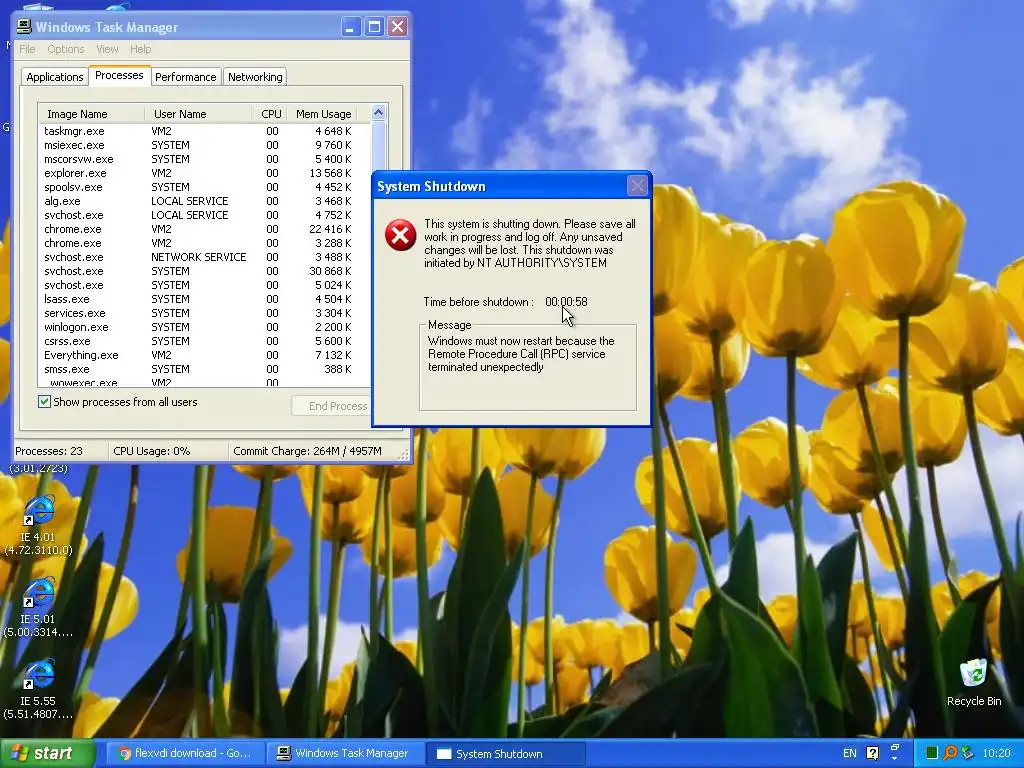
Task: Open the language bar options arrow
Action: [895, 758]
